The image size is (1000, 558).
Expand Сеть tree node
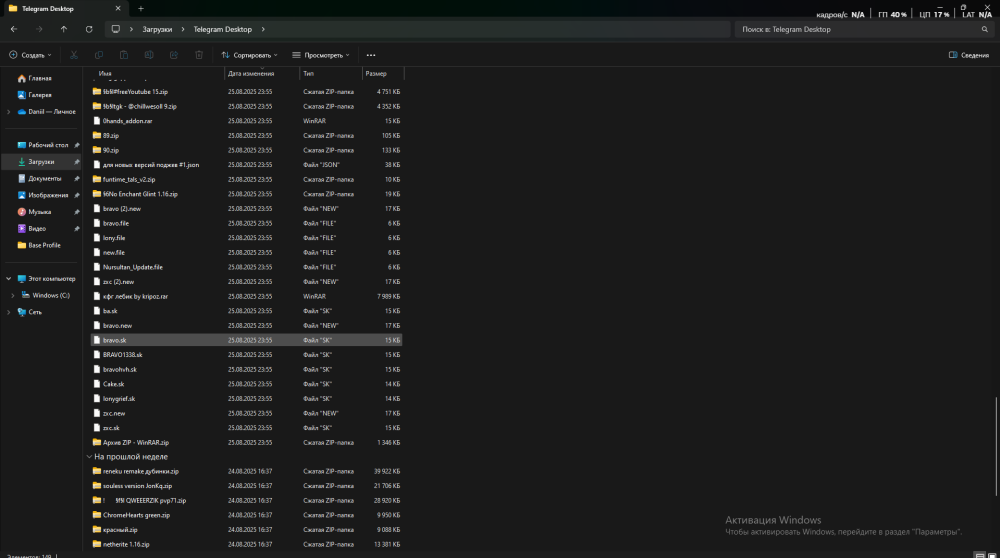tap(8, 312)
